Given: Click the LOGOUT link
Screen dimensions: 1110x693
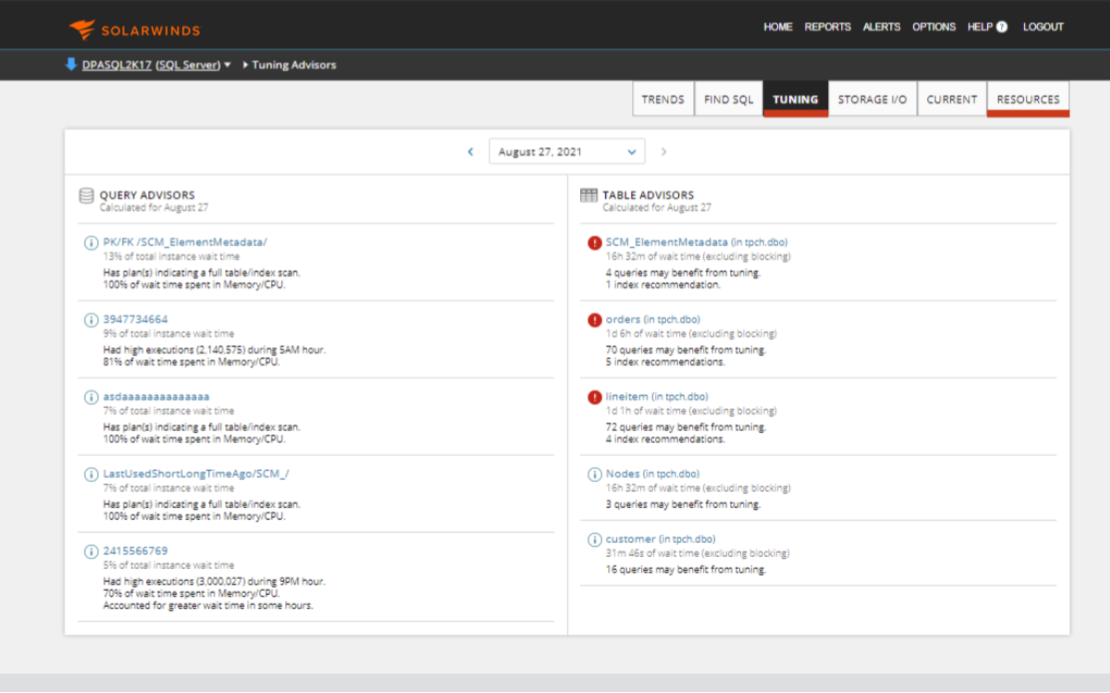Looking at the screenshot, I should pos(1043,26).
